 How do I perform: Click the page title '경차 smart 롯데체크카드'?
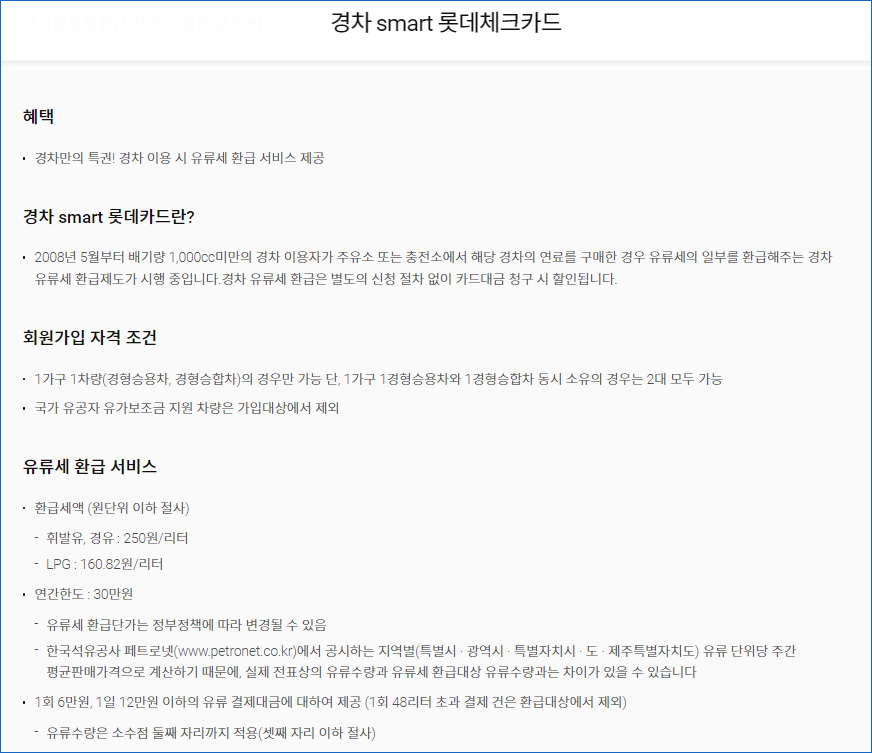tap(445, 23)
